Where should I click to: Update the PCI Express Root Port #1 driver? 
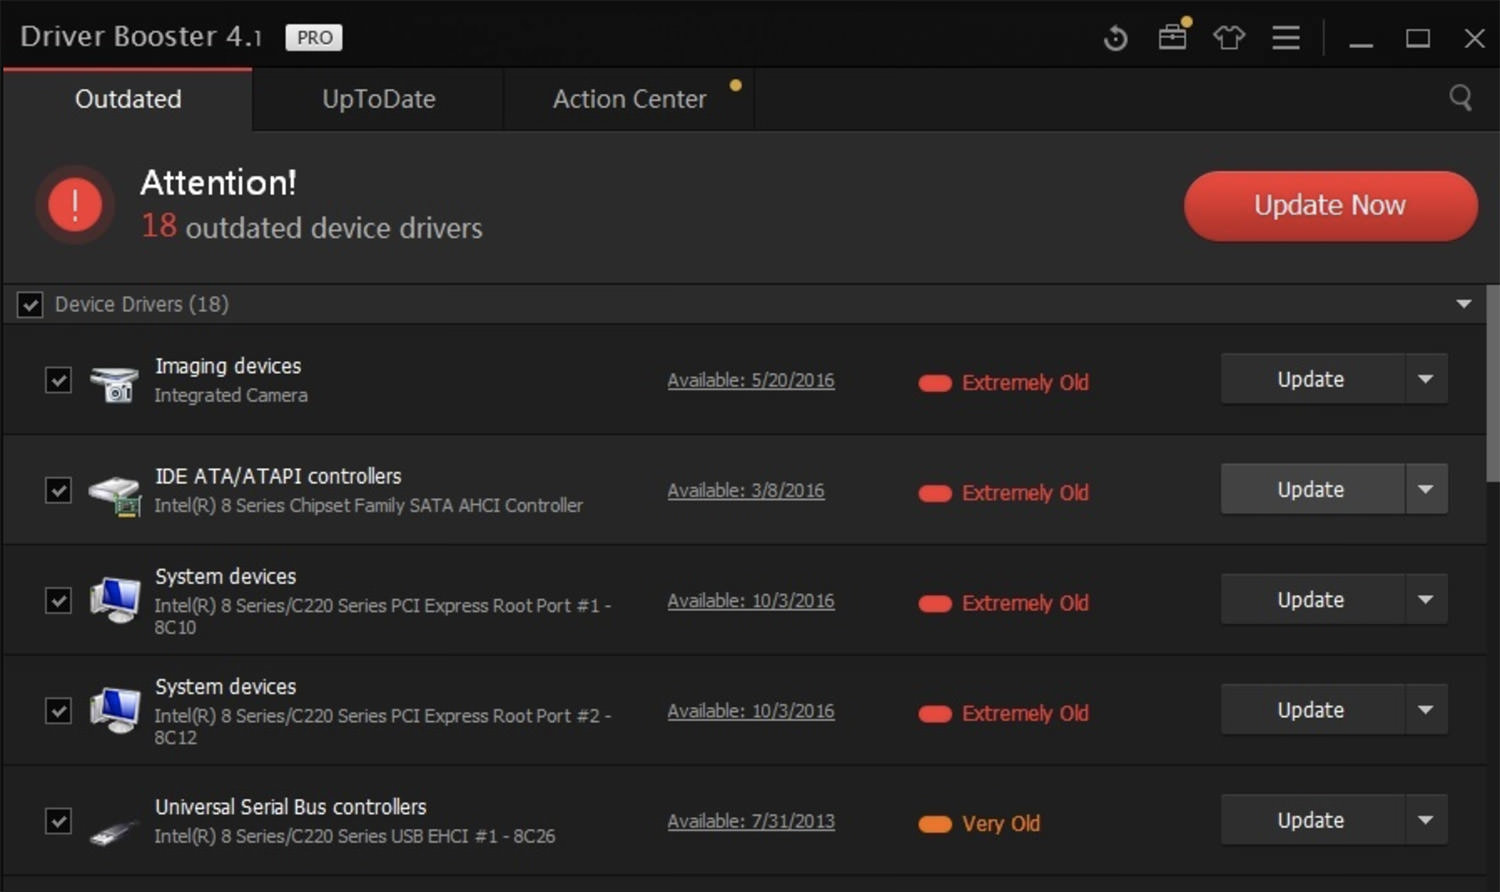[1312, 599]
